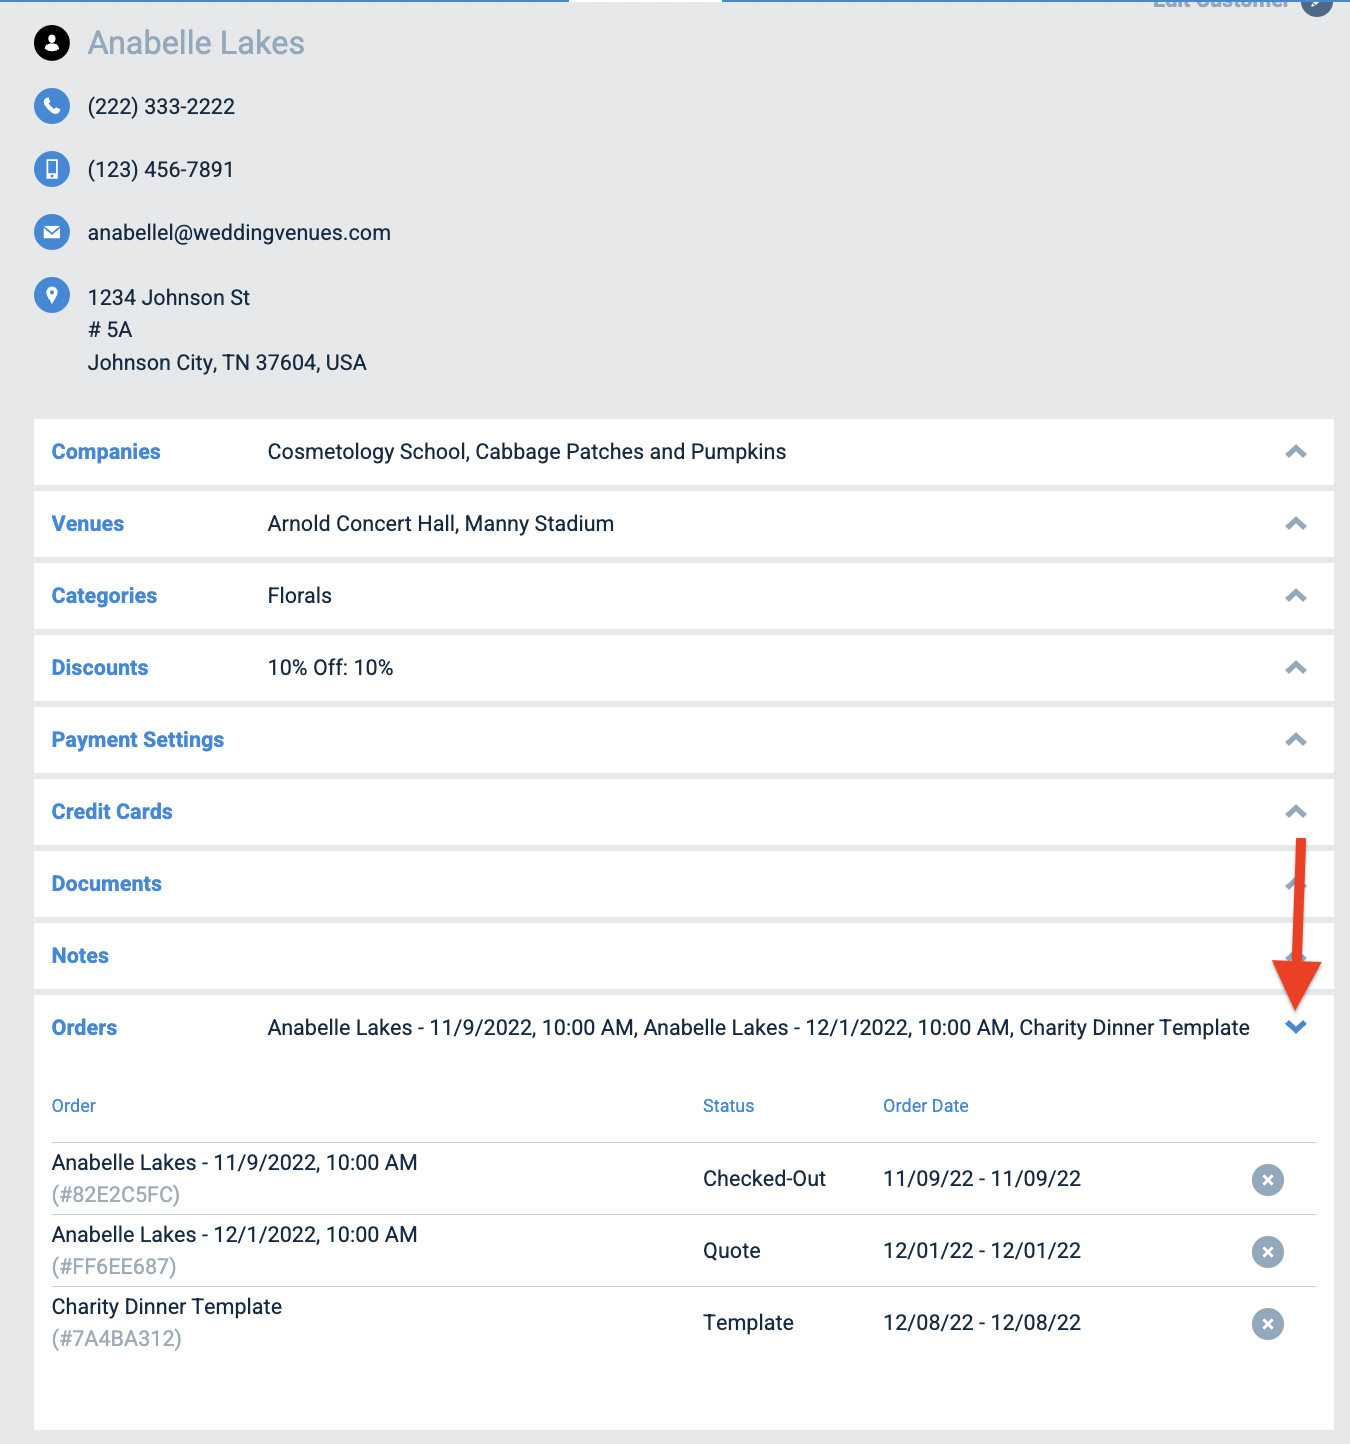Expand the Categories section chevron
The width and height of the screenshot is (1350, 1444).
coord(1296,596)
